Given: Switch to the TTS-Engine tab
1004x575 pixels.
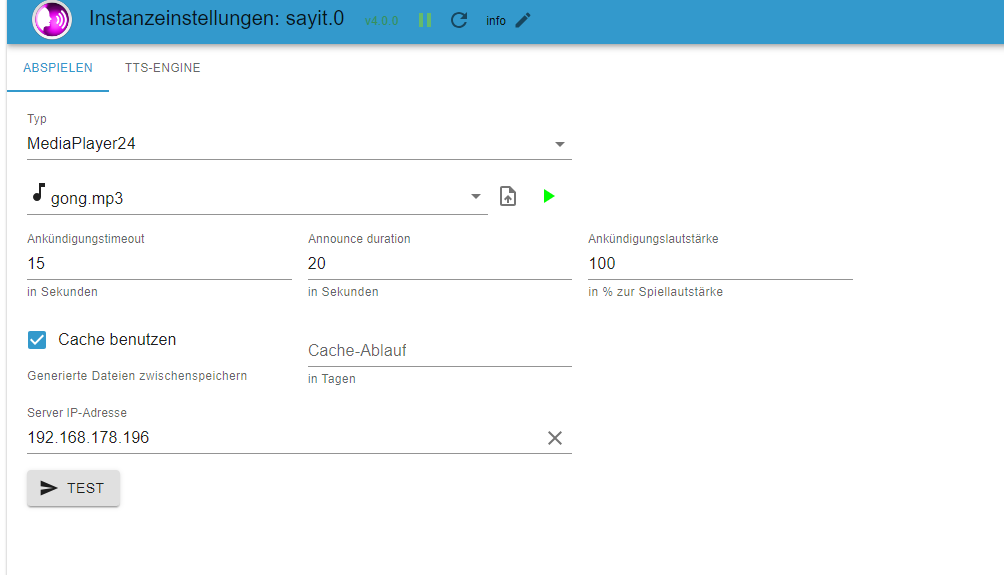Looking at the screenshot, I should pyautogui.click(x=162, y=68).
